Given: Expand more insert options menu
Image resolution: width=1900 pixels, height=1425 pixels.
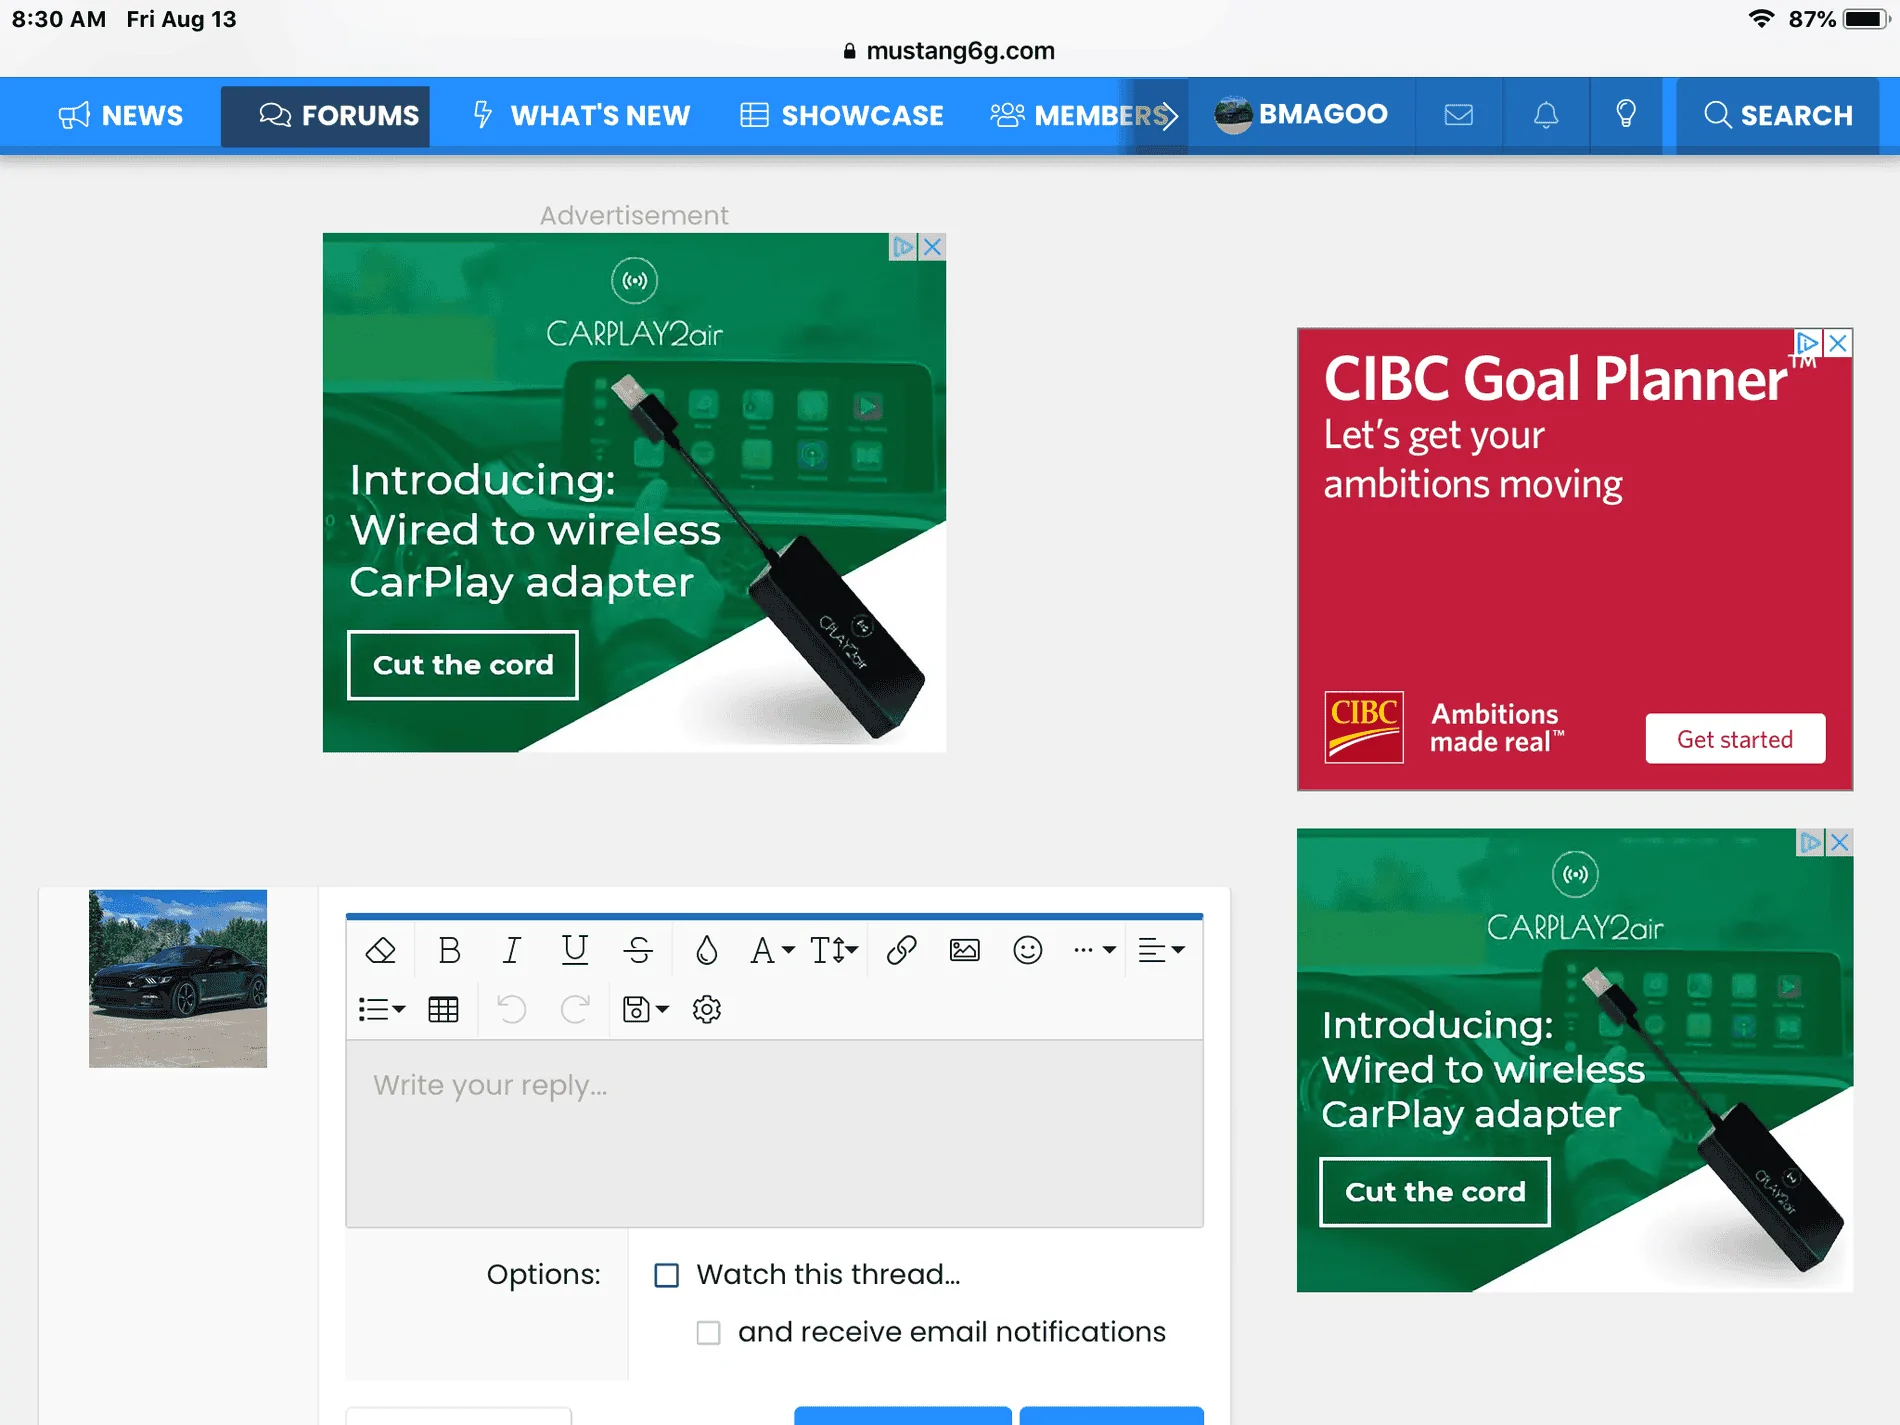Looking at the screenshot, I should click(1094, 950).
